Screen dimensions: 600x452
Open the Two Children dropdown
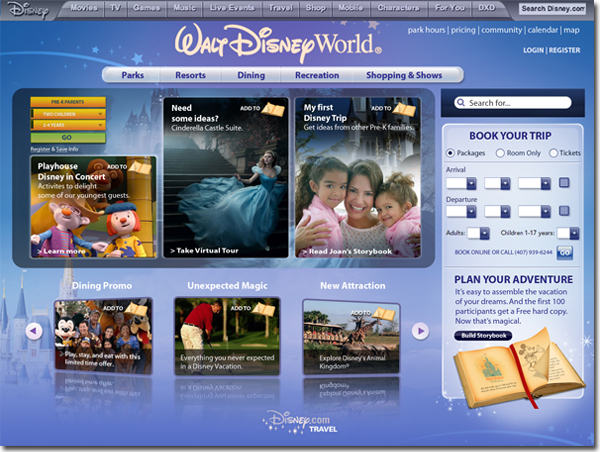pyautogui.click(x=68, y=114)
